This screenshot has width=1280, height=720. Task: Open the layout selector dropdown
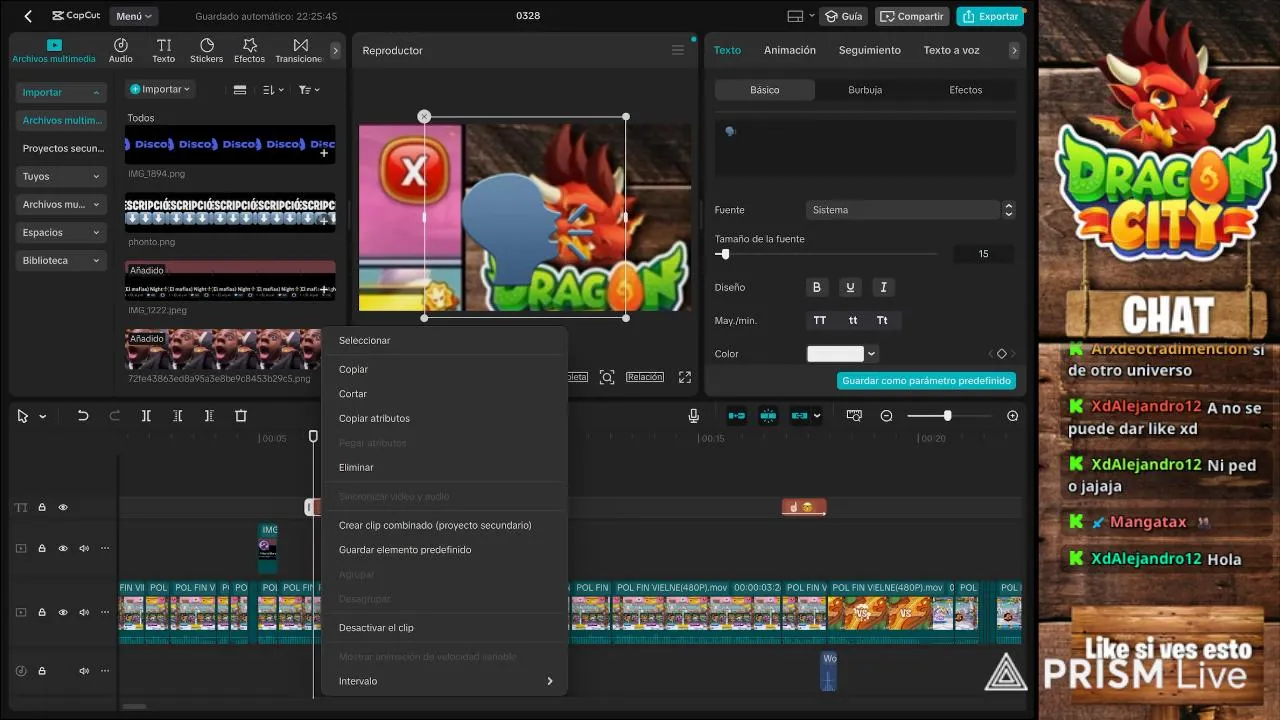(x=799, y=16)
